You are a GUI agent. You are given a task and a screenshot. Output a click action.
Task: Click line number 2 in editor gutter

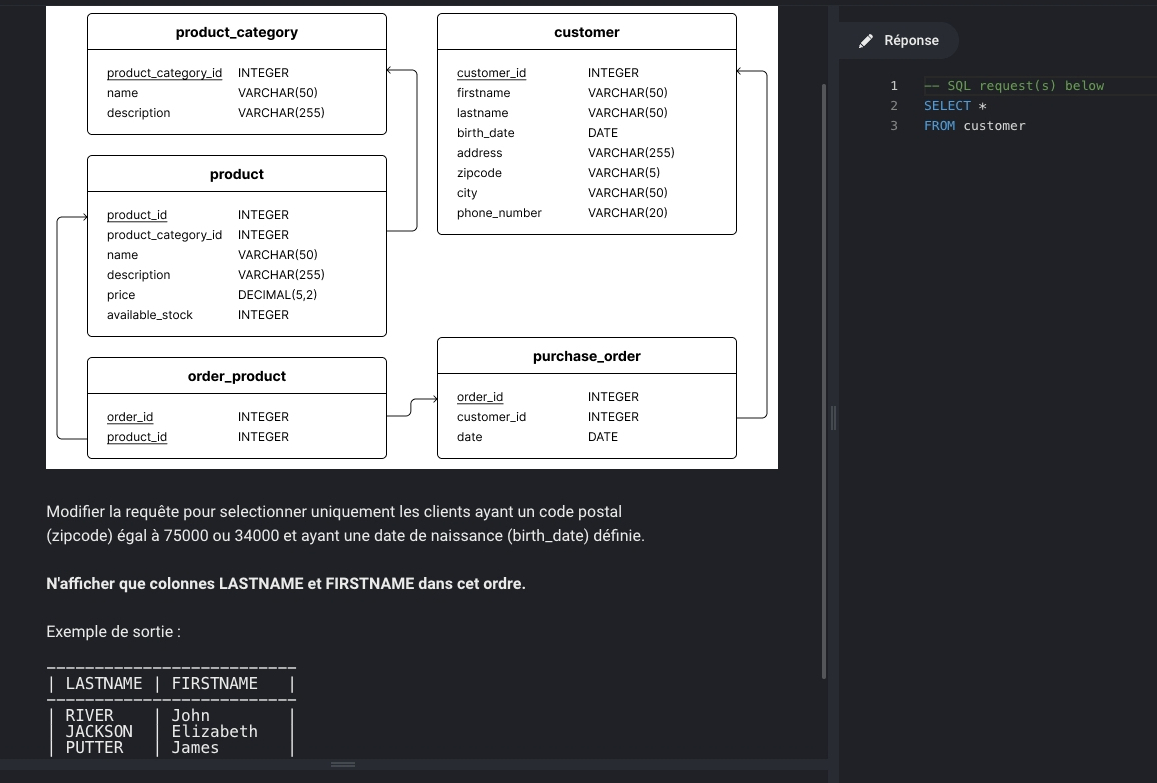894,106
